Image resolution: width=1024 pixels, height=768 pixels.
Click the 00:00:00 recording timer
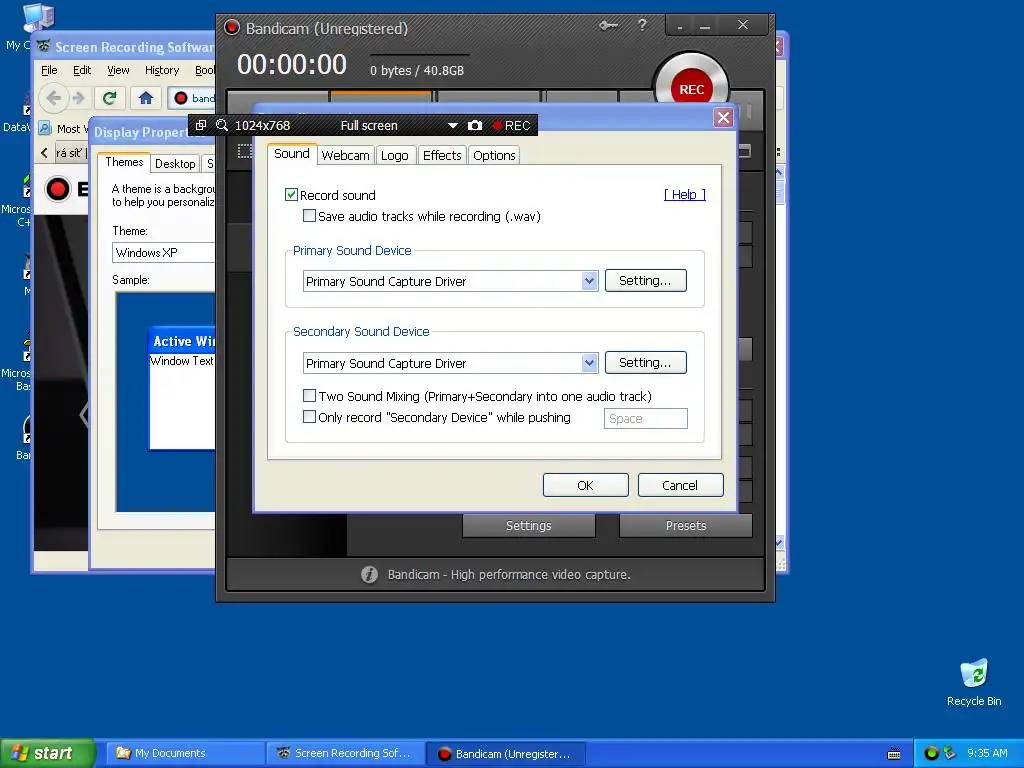[292, 65]
